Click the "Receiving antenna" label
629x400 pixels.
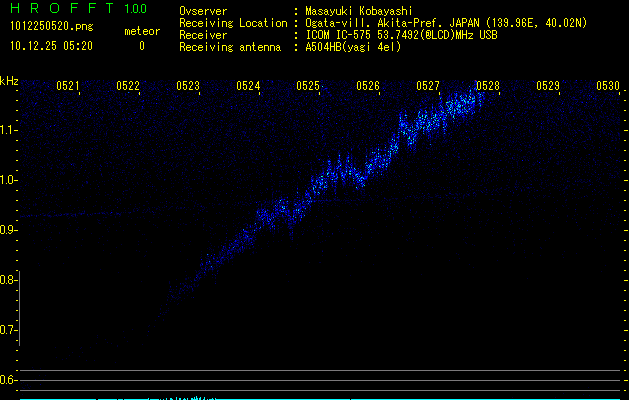click(x=230, y=47)
